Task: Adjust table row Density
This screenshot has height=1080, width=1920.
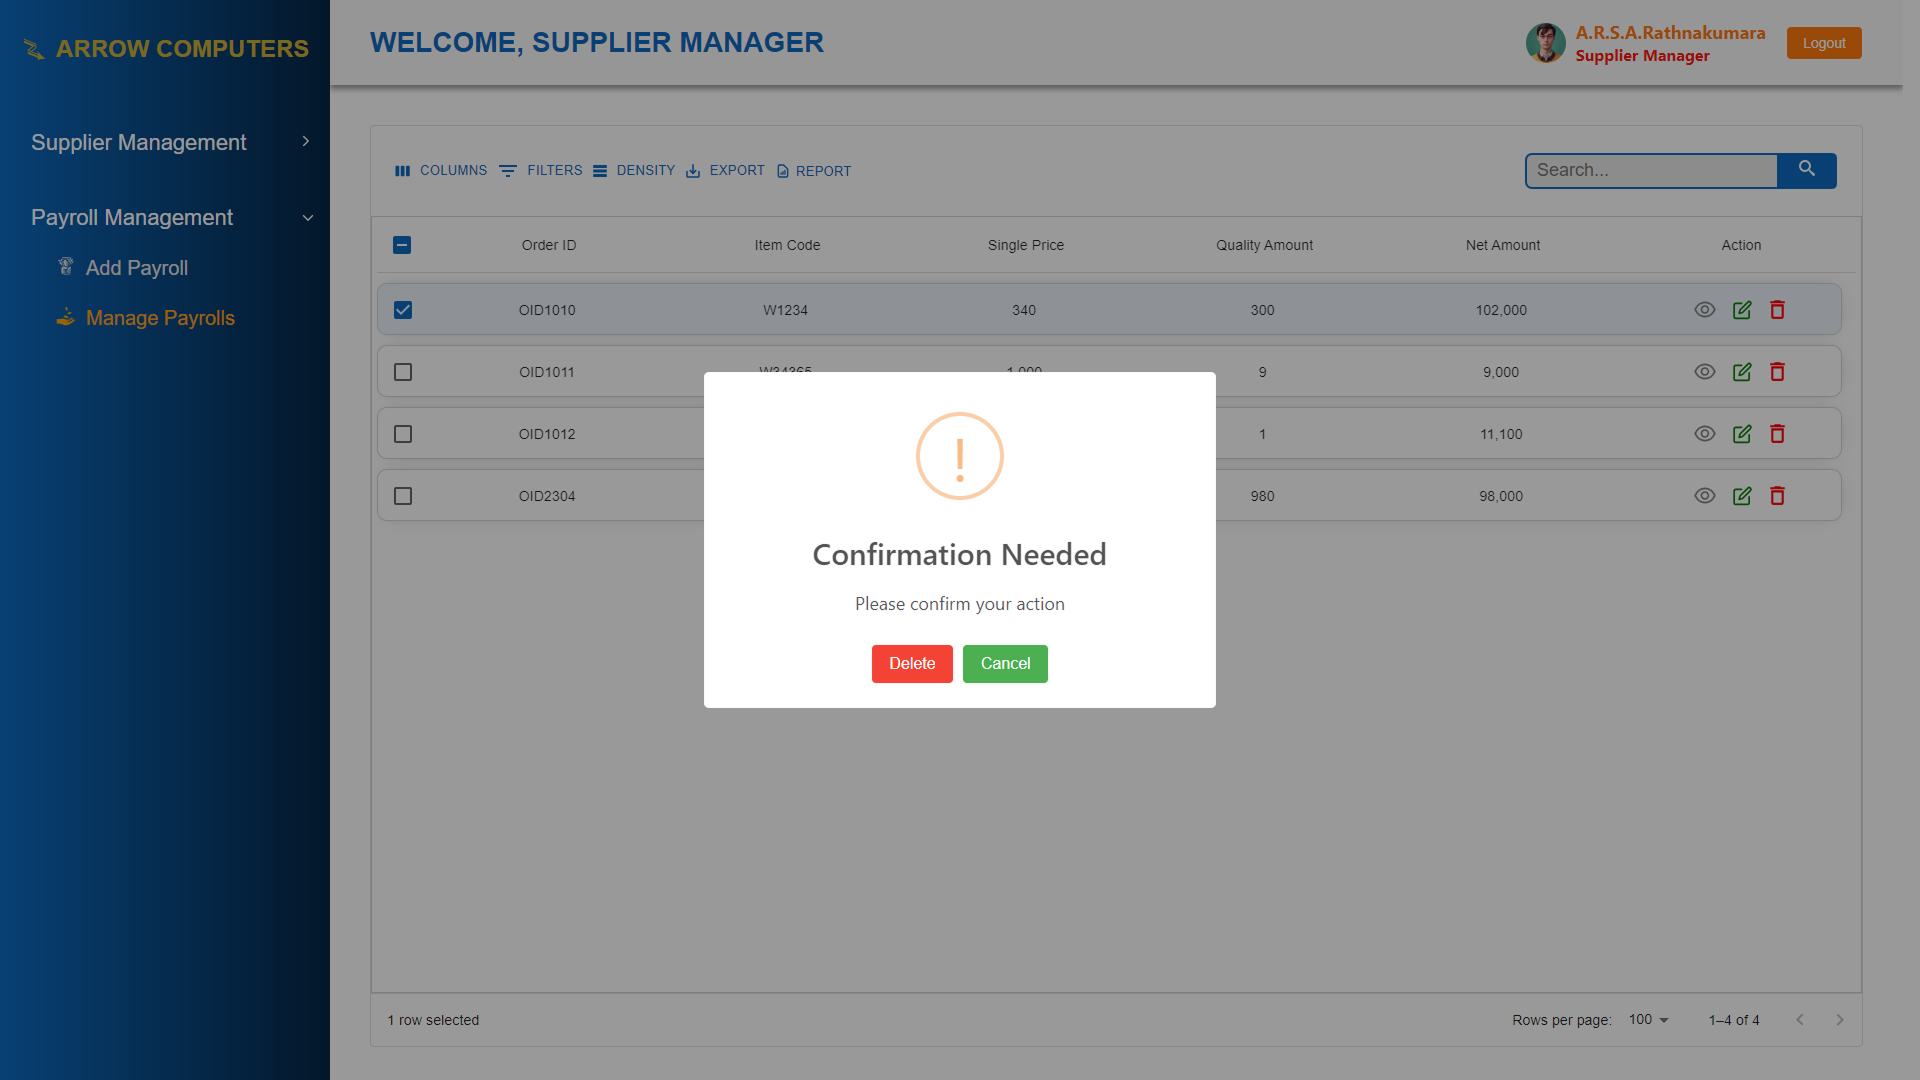Action: [634, 170]
